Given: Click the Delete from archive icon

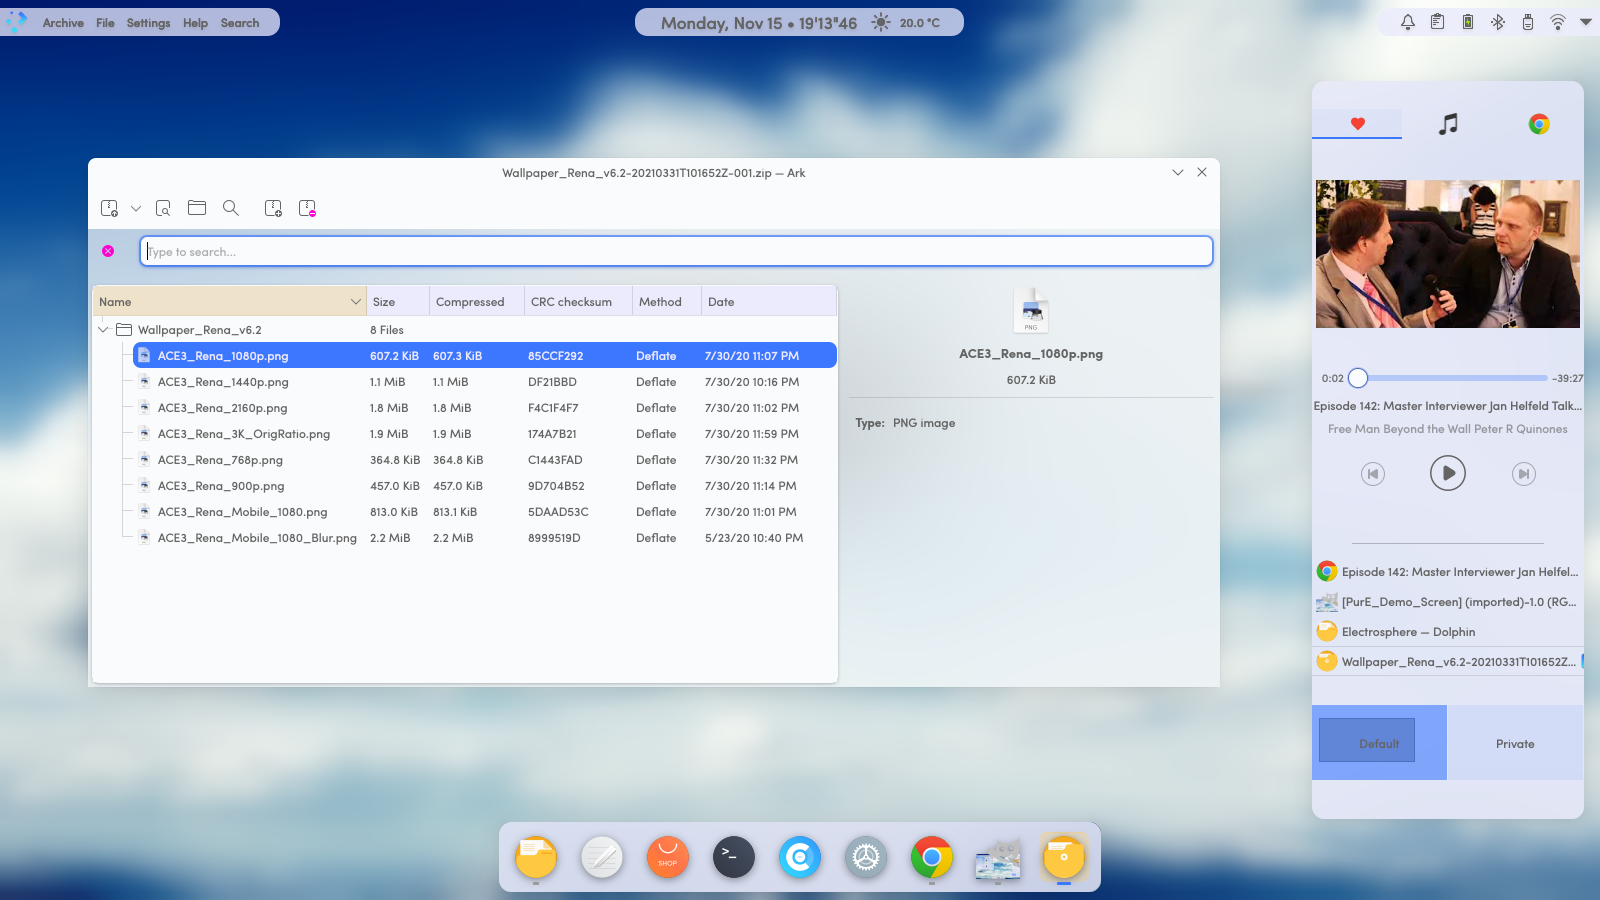Looking at the screenshot, I should 307,208.
